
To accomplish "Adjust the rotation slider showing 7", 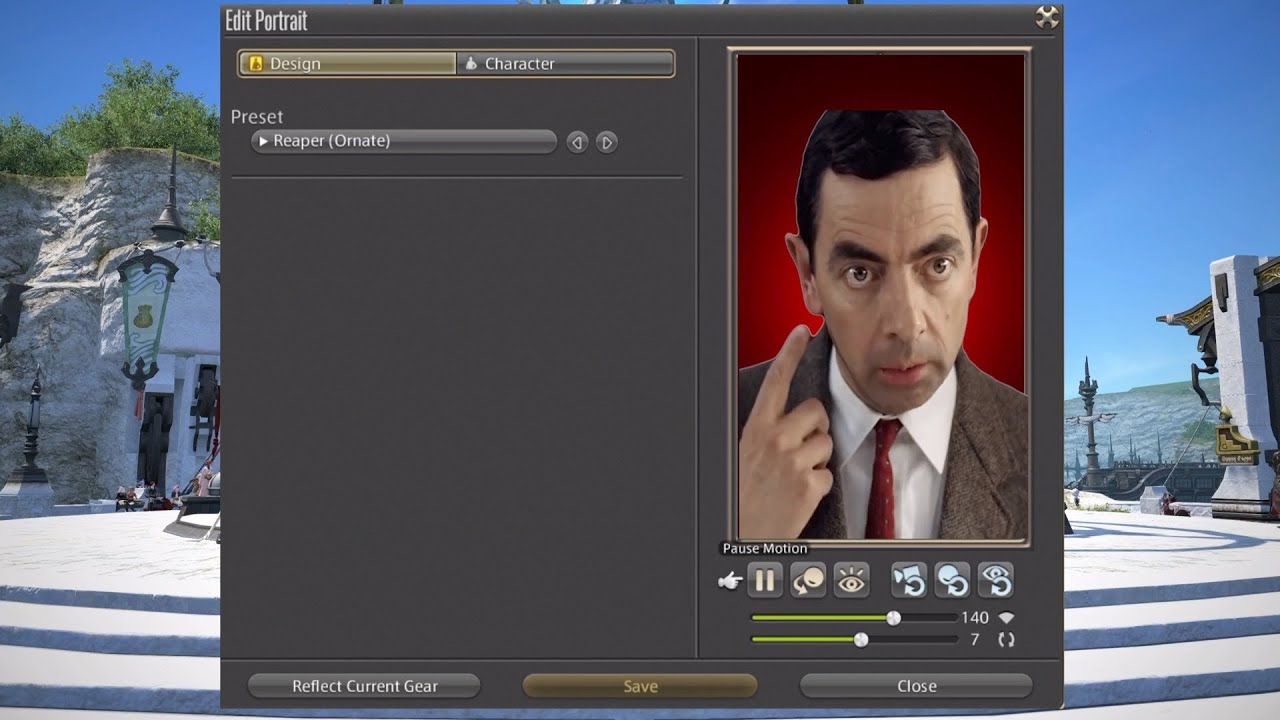I will (853, 639).
